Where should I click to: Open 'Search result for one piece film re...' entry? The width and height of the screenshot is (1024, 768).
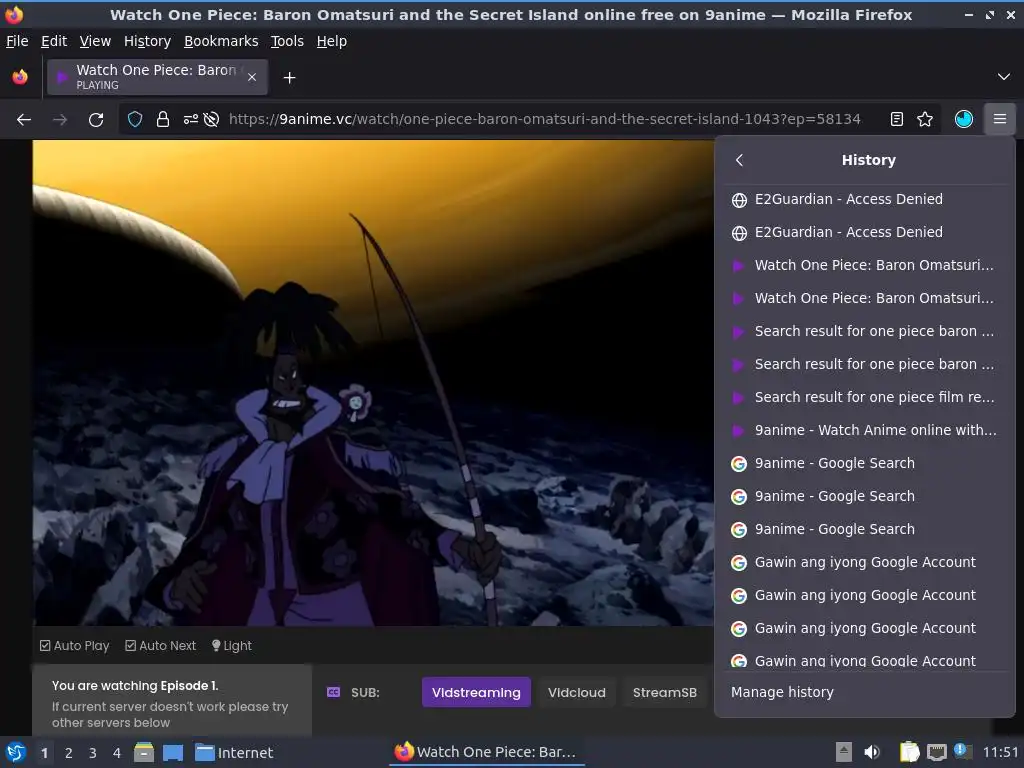pos(865,397)
